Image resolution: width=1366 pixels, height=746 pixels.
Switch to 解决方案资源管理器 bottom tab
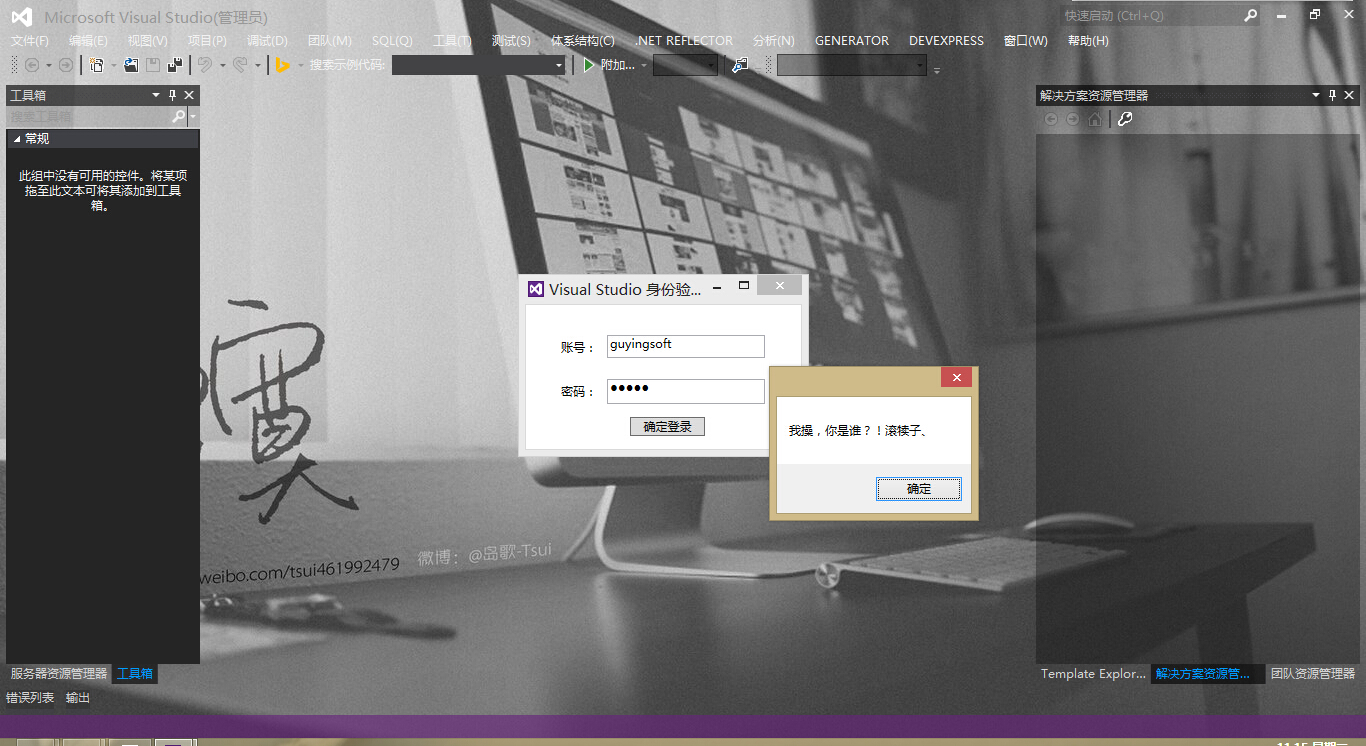click(1207, 674)
